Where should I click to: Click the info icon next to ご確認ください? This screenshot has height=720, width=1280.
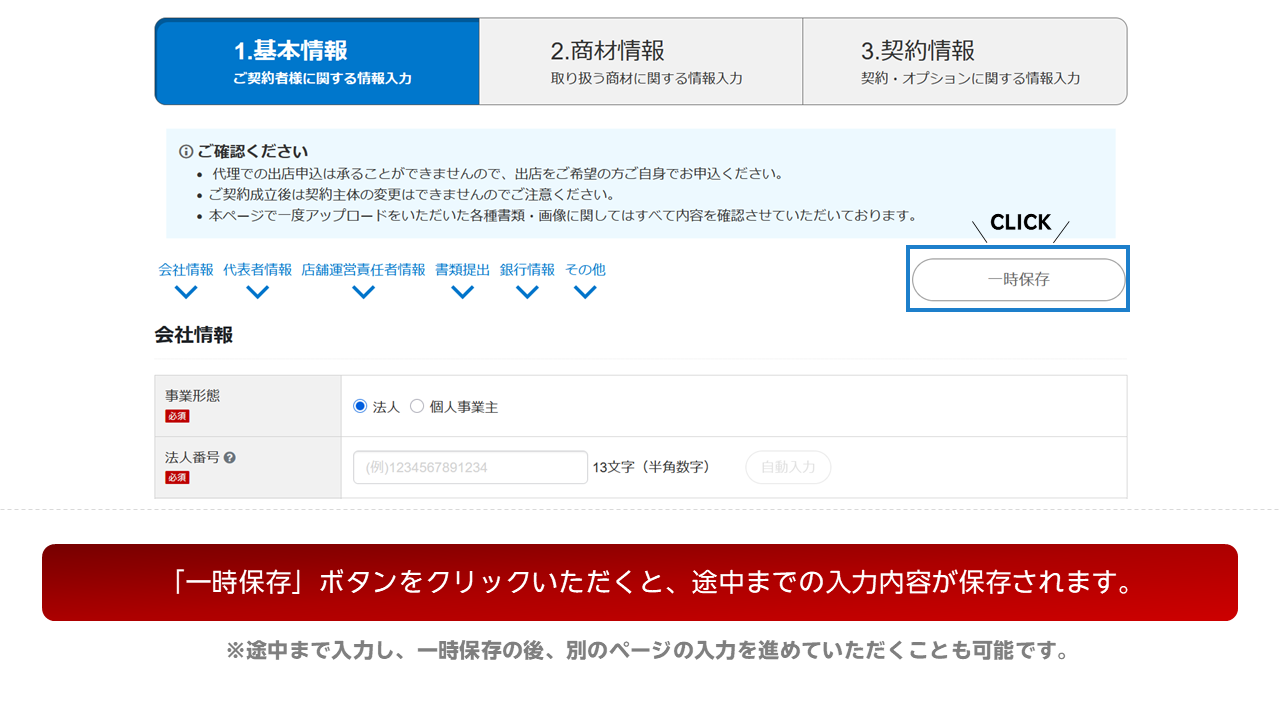click(x=185, y=152)
